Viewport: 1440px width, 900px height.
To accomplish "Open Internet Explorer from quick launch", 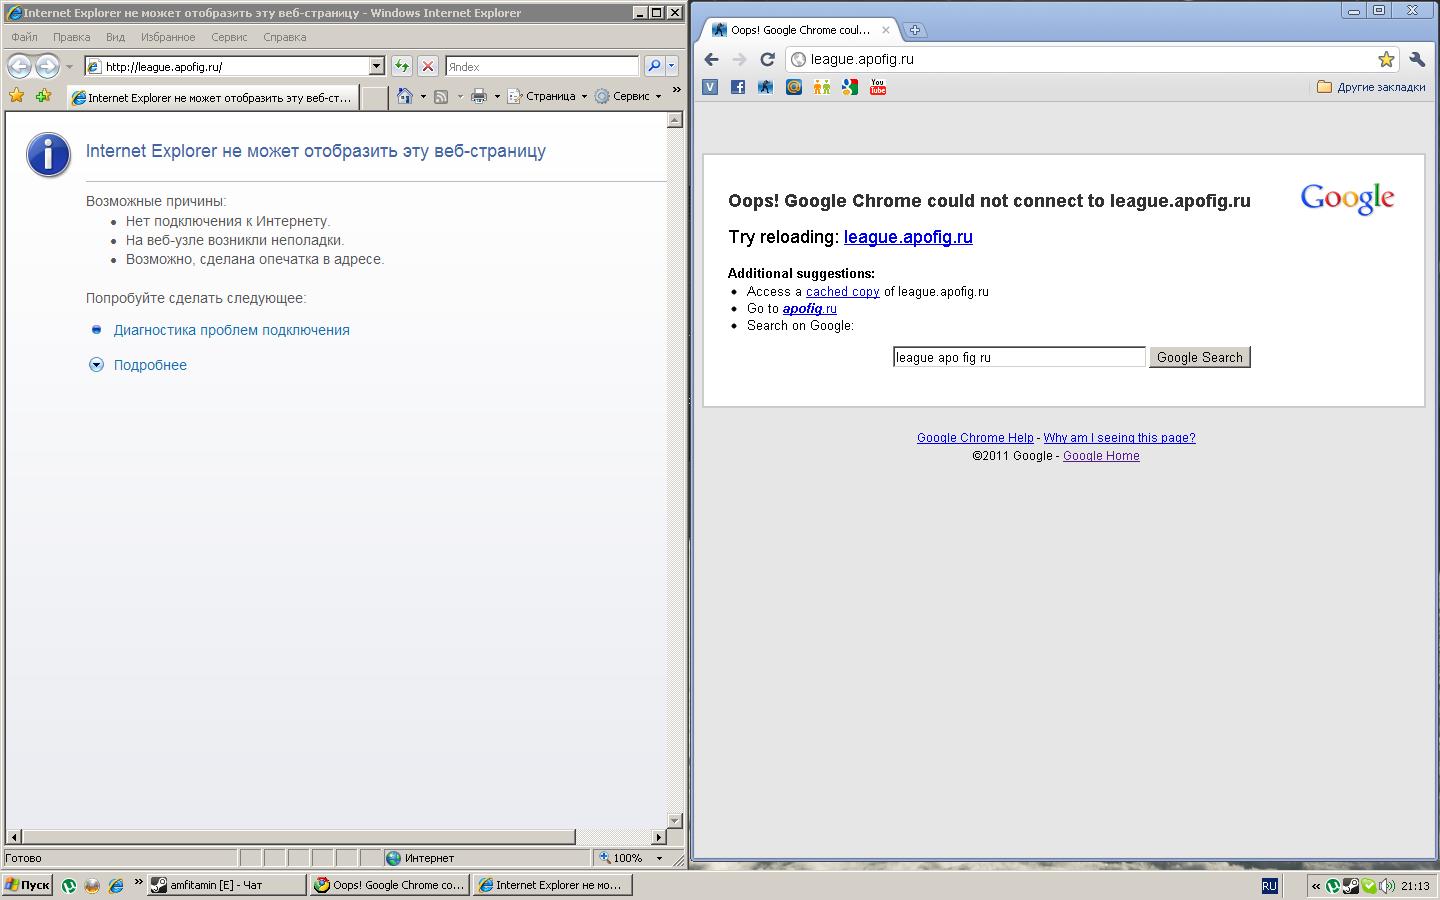I will tap(116, 885).
